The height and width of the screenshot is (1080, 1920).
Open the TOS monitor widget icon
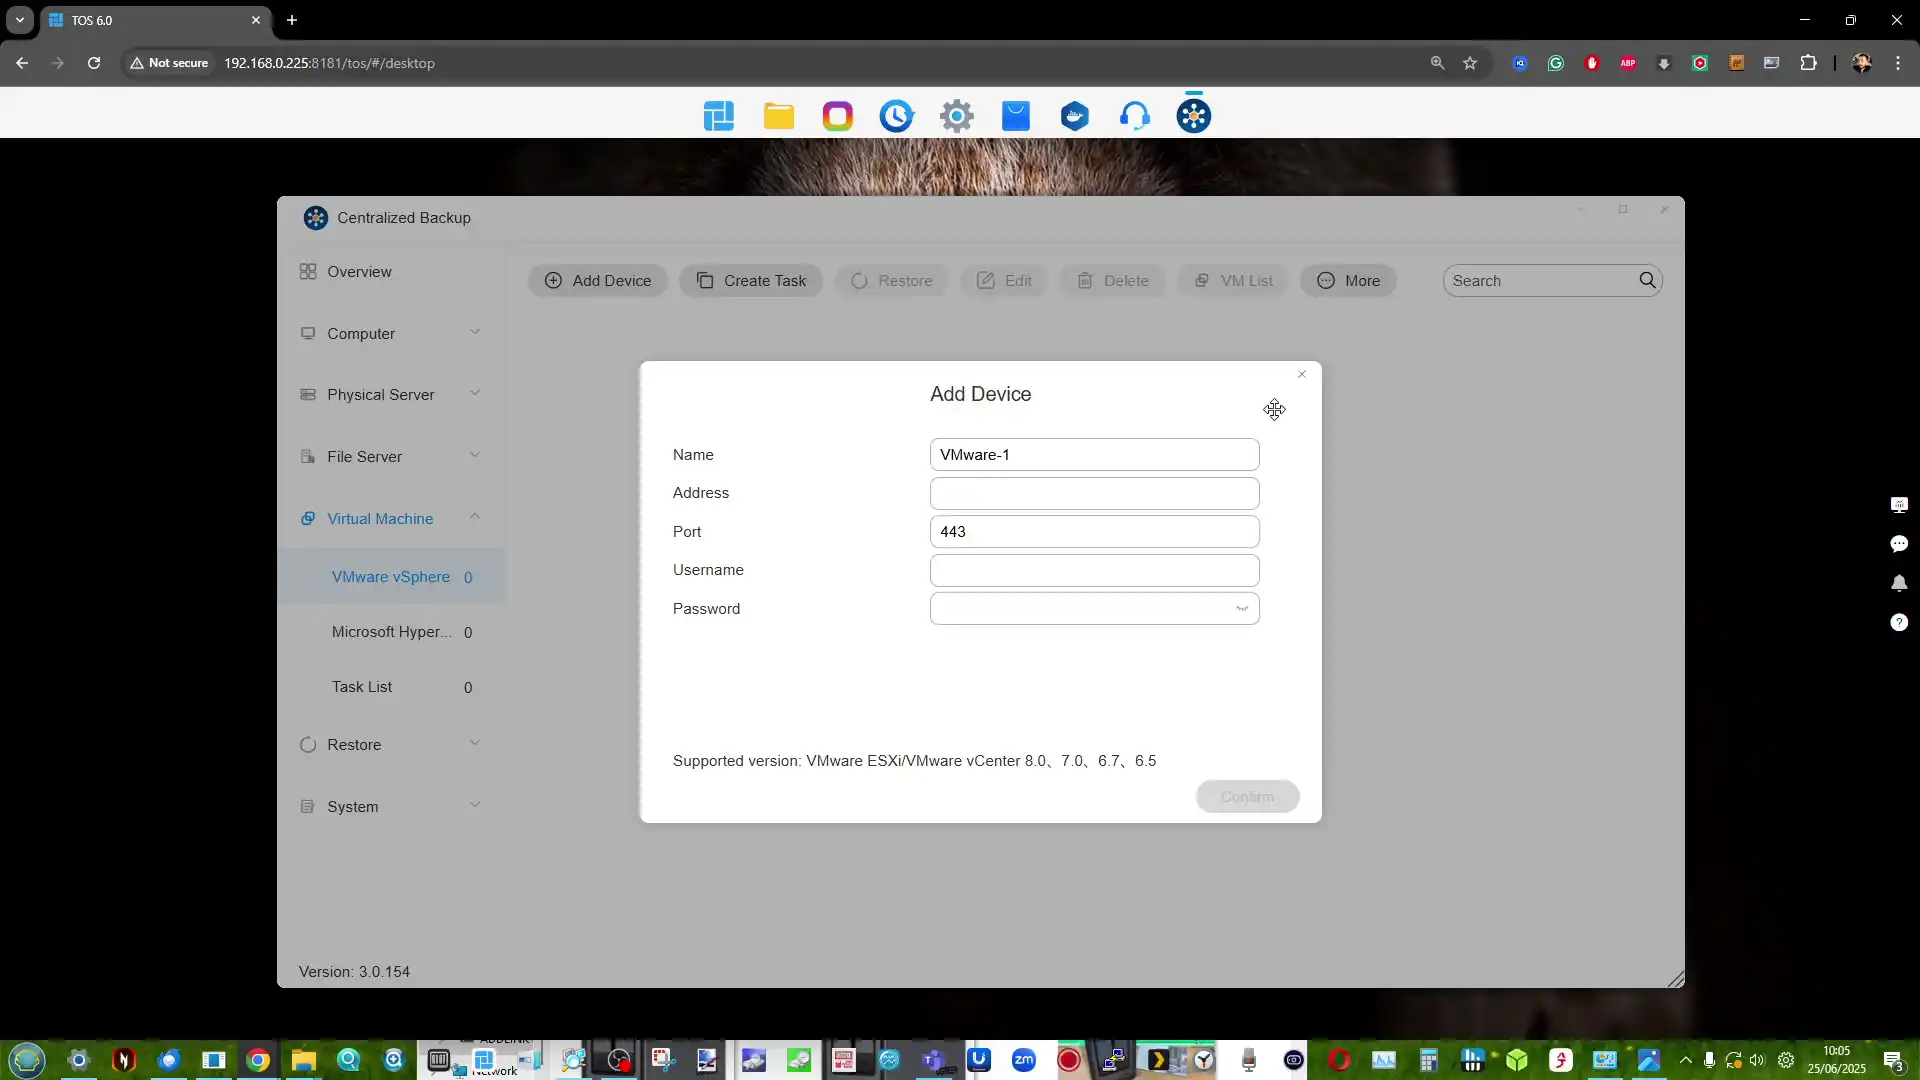1899,505
